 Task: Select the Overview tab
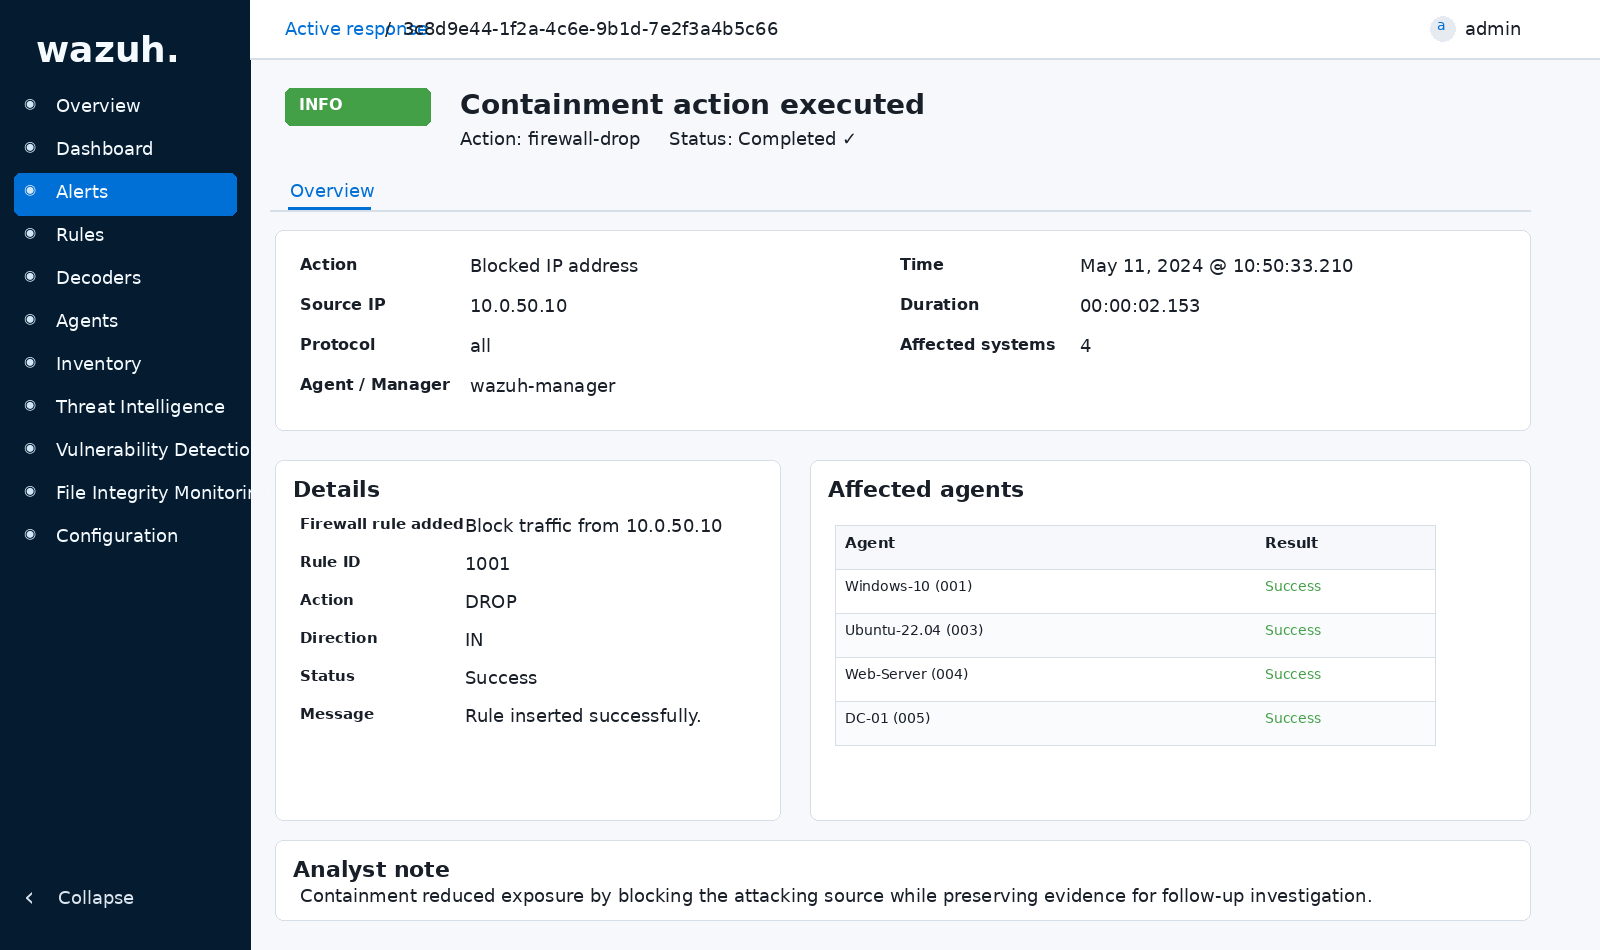[x=331, y=191]
